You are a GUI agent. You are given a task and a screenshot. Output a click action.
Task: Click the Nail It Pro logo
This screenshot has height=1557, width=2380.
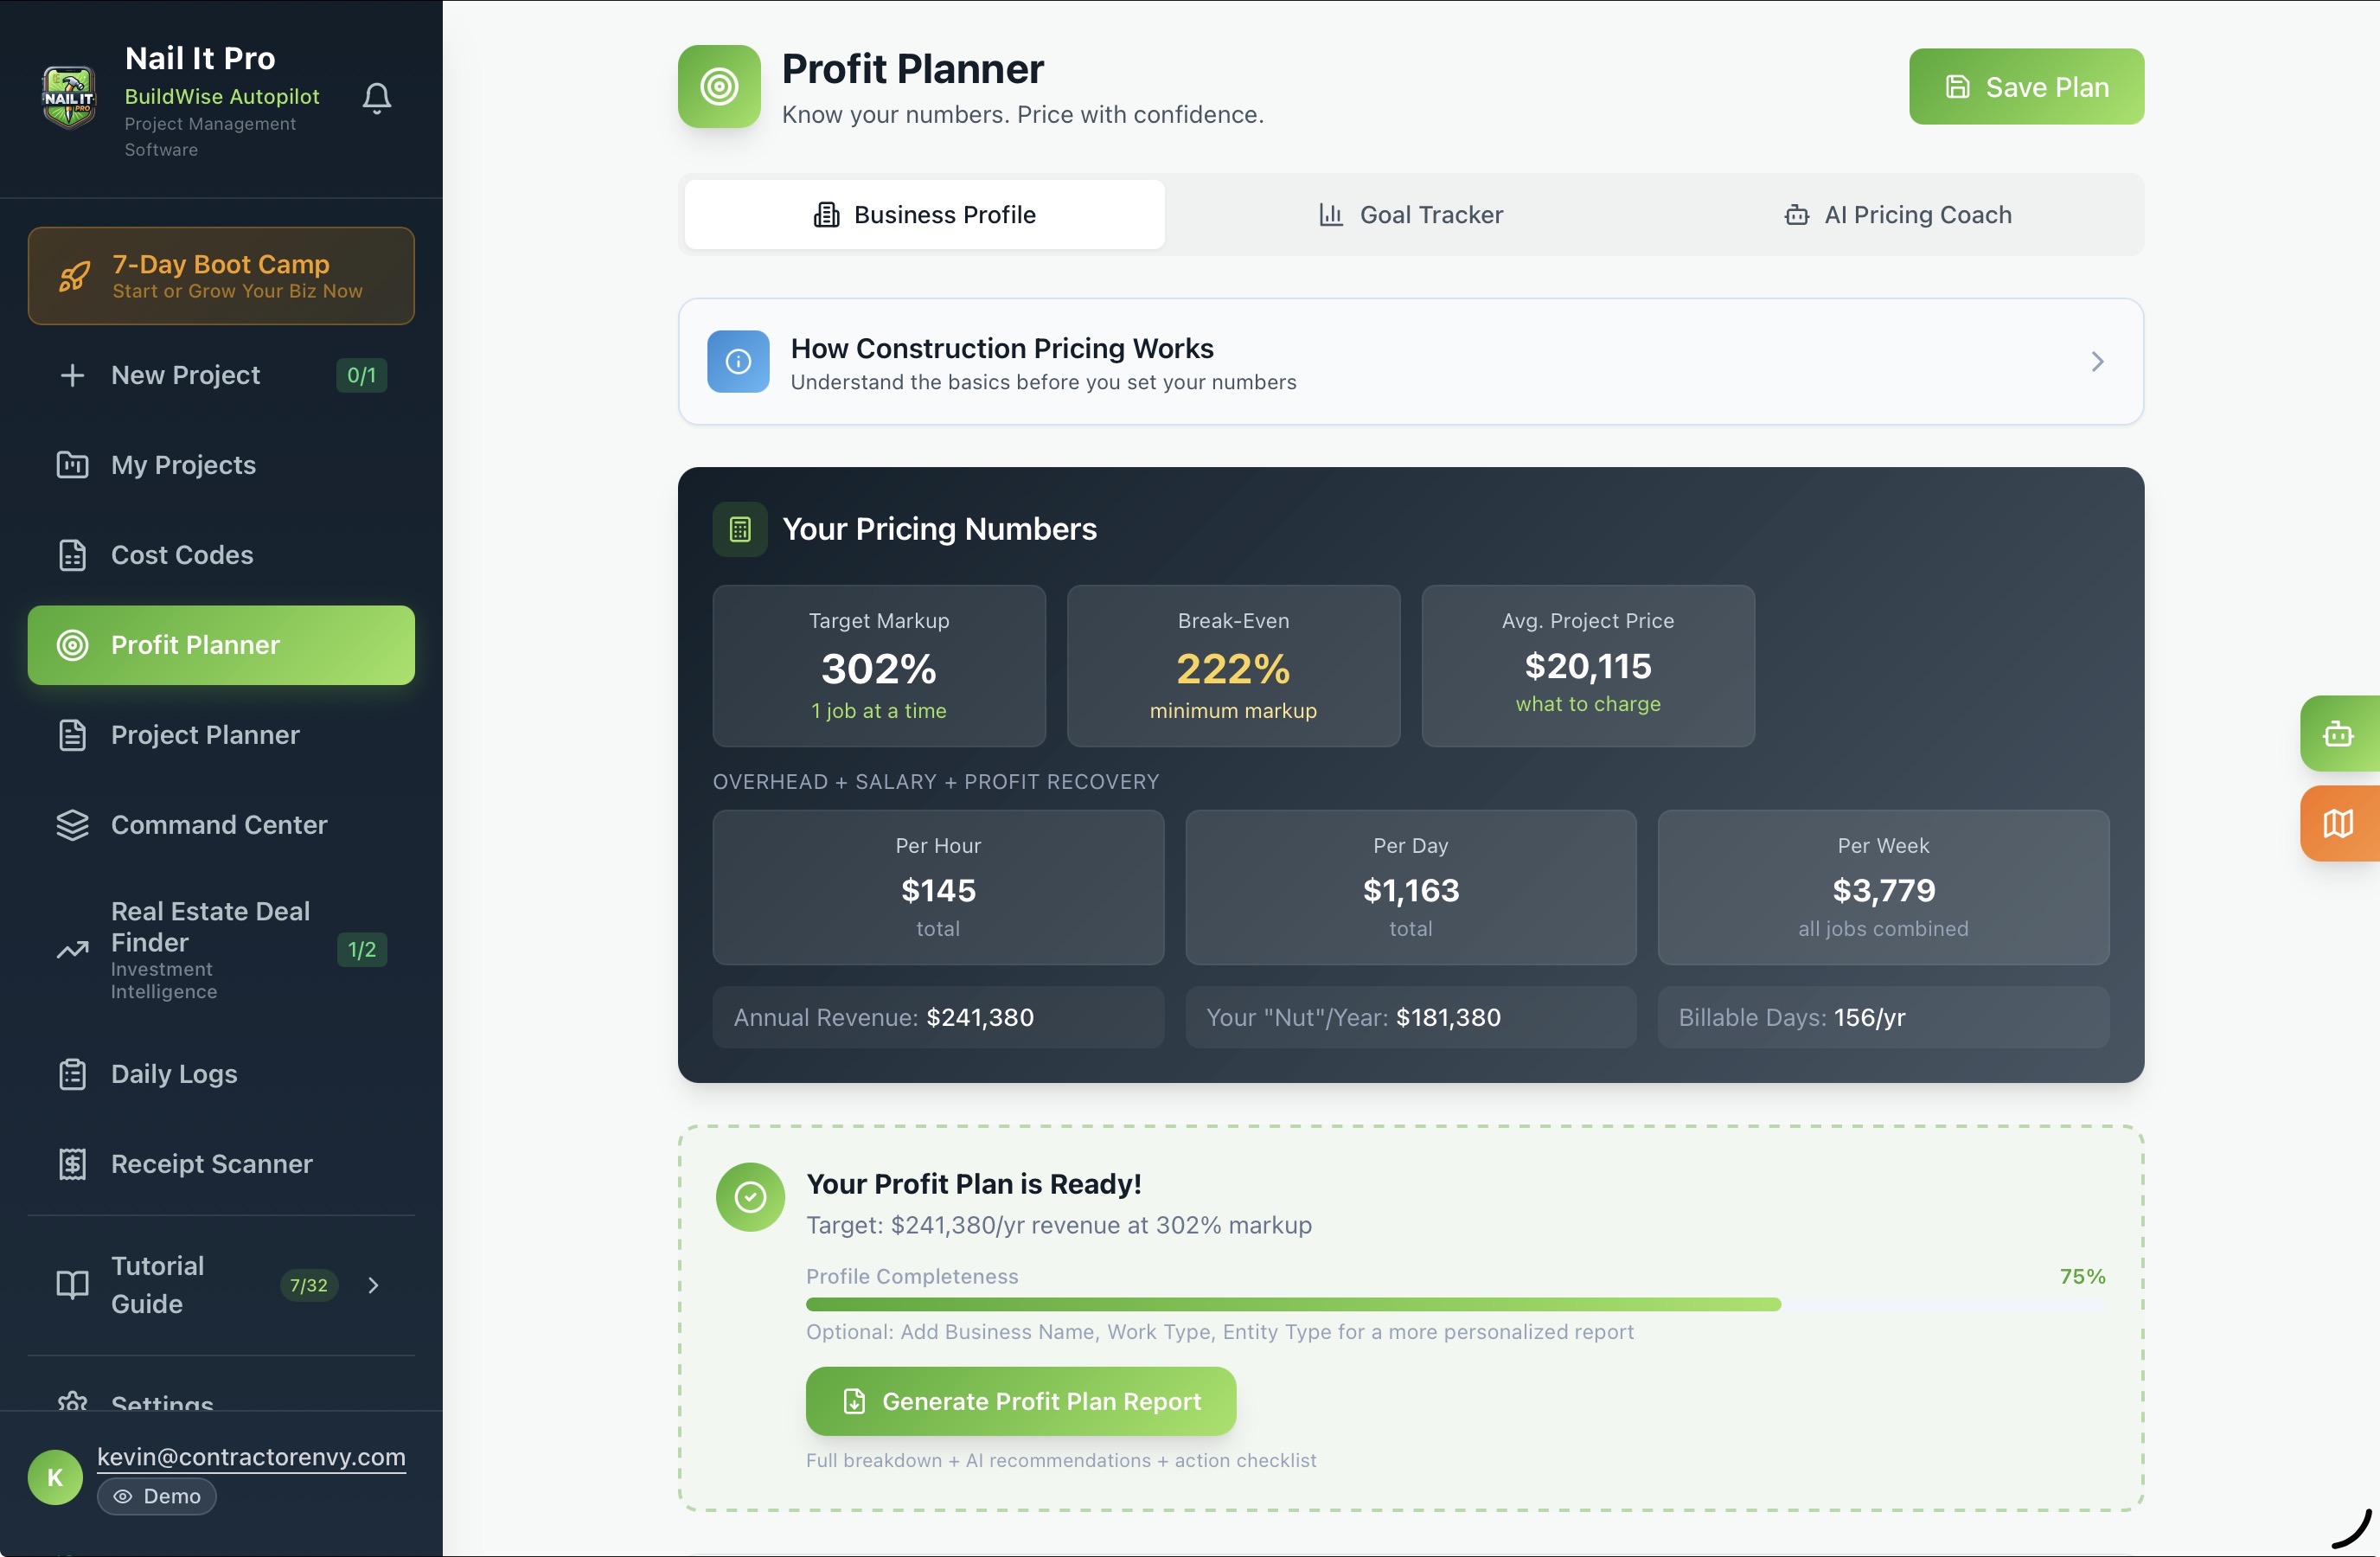(69, 98)
